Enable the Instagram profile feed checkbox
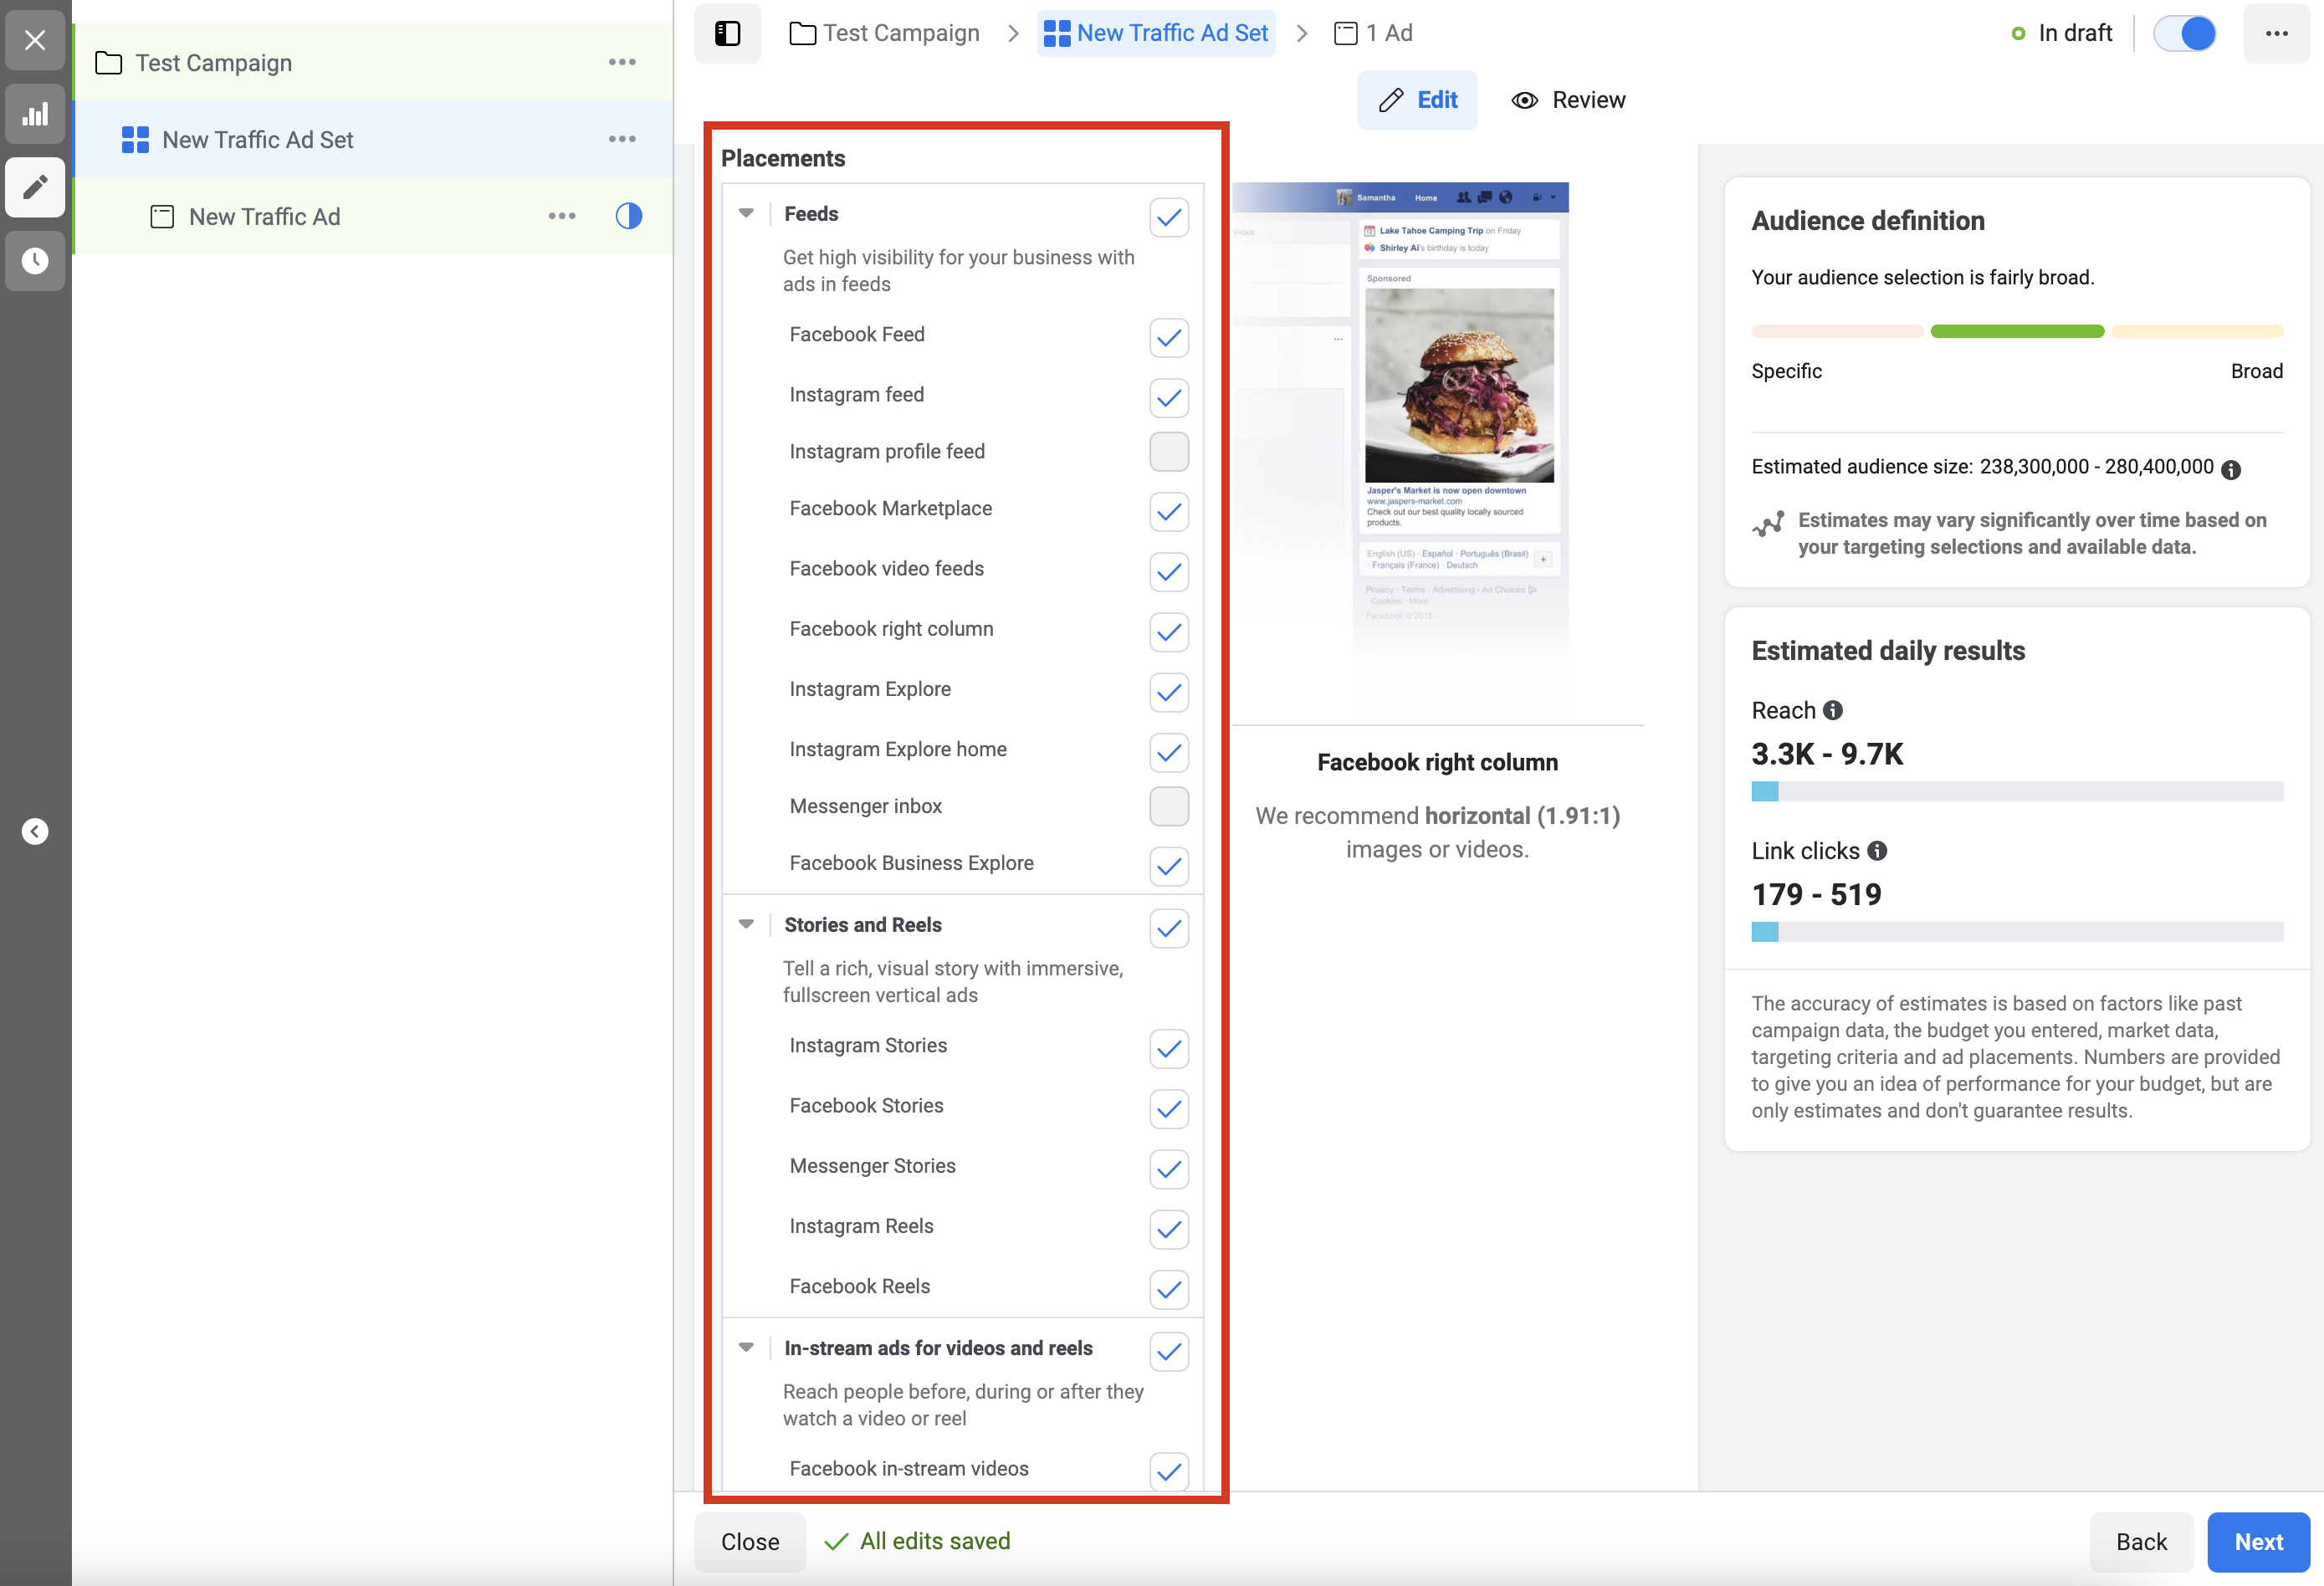Viewport: 2324px width, 1586px height. pyautogui.click(x=1168, y=452)
